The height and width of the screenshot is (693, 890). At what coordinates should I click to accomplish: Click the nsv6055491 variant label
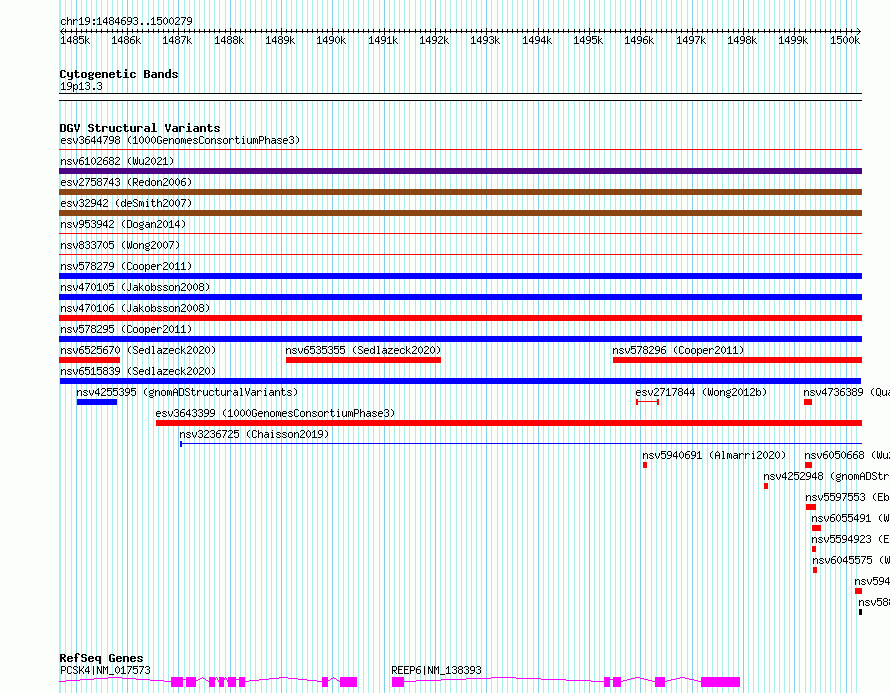click(x=850, y=518)
